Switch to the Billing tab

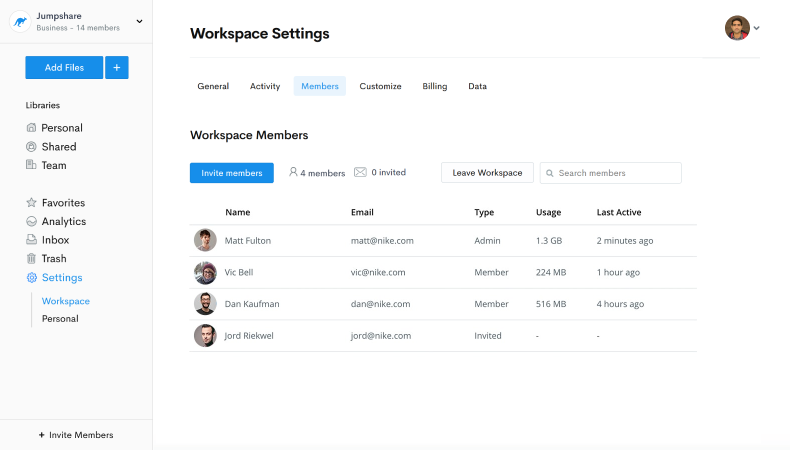tap(435, 87)
